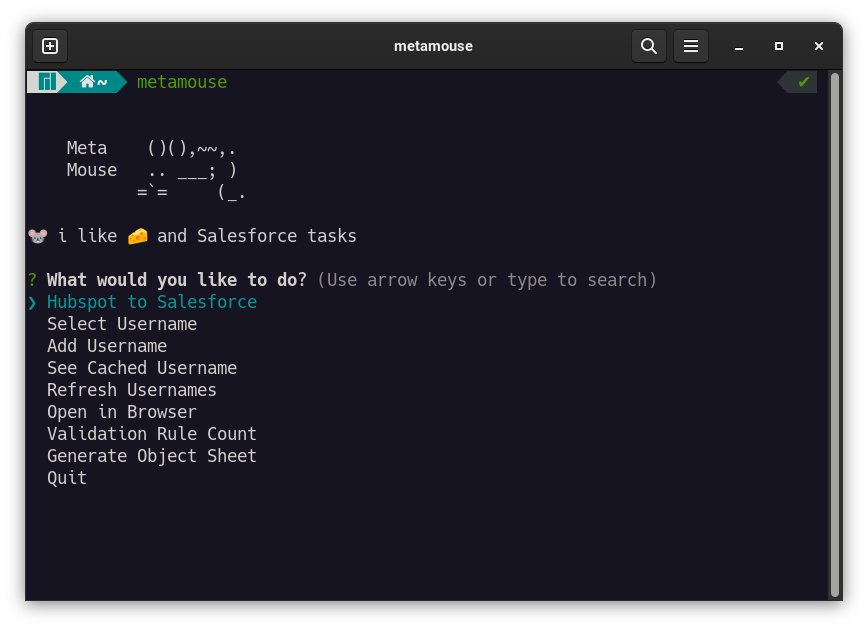Click the 'Use arrow keys or type to search' hint
The height and width of the screenshot is (629, 868).
487,280
